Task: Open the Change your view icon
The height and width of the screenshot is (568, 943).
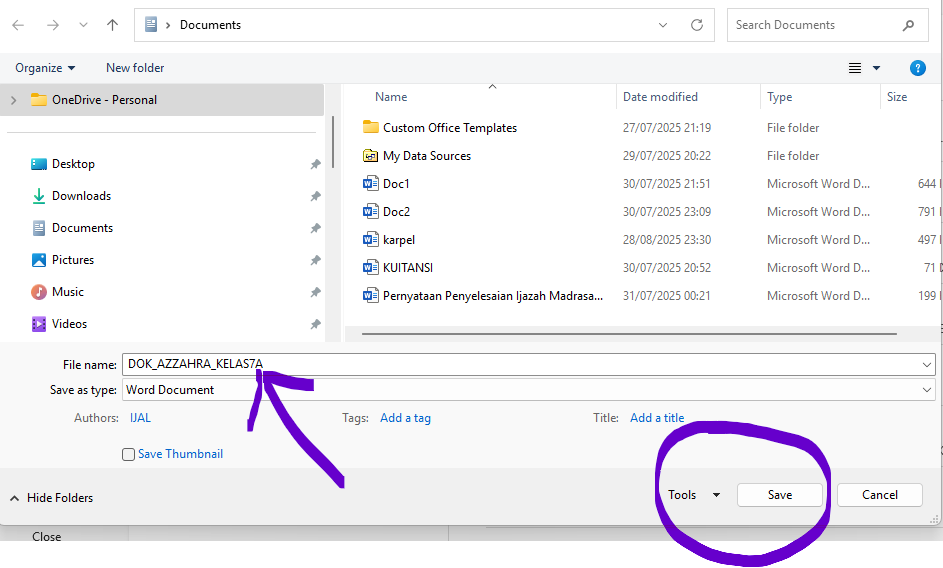Action: click(855, 68)
